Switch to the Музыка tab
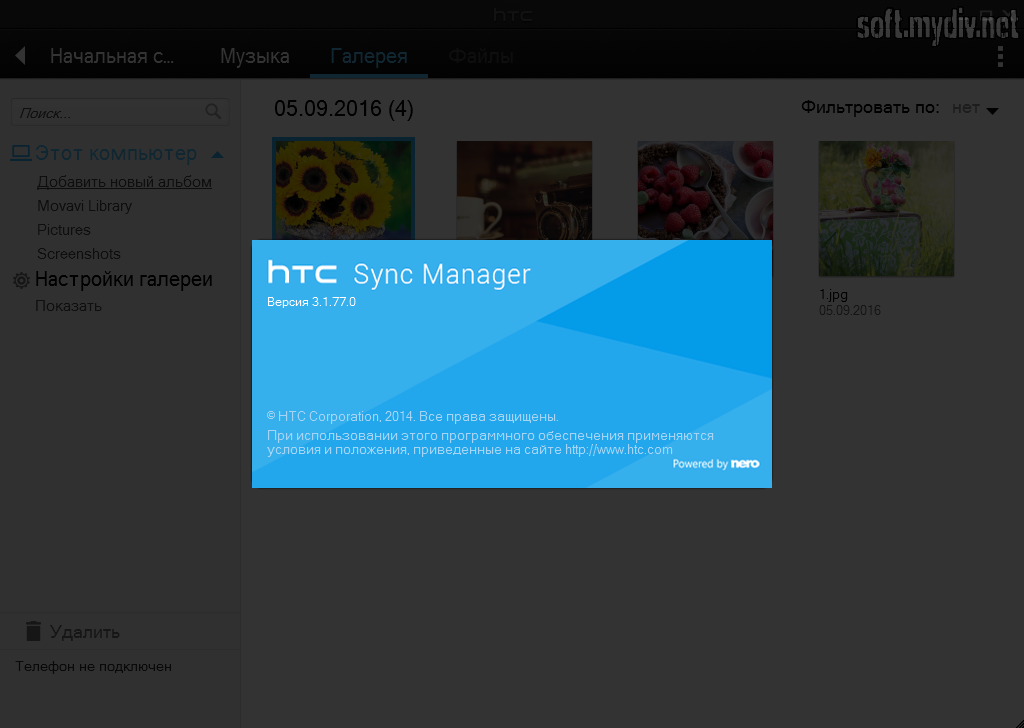1024x728 pixels. pyautogui.click(x=255, y=56)
